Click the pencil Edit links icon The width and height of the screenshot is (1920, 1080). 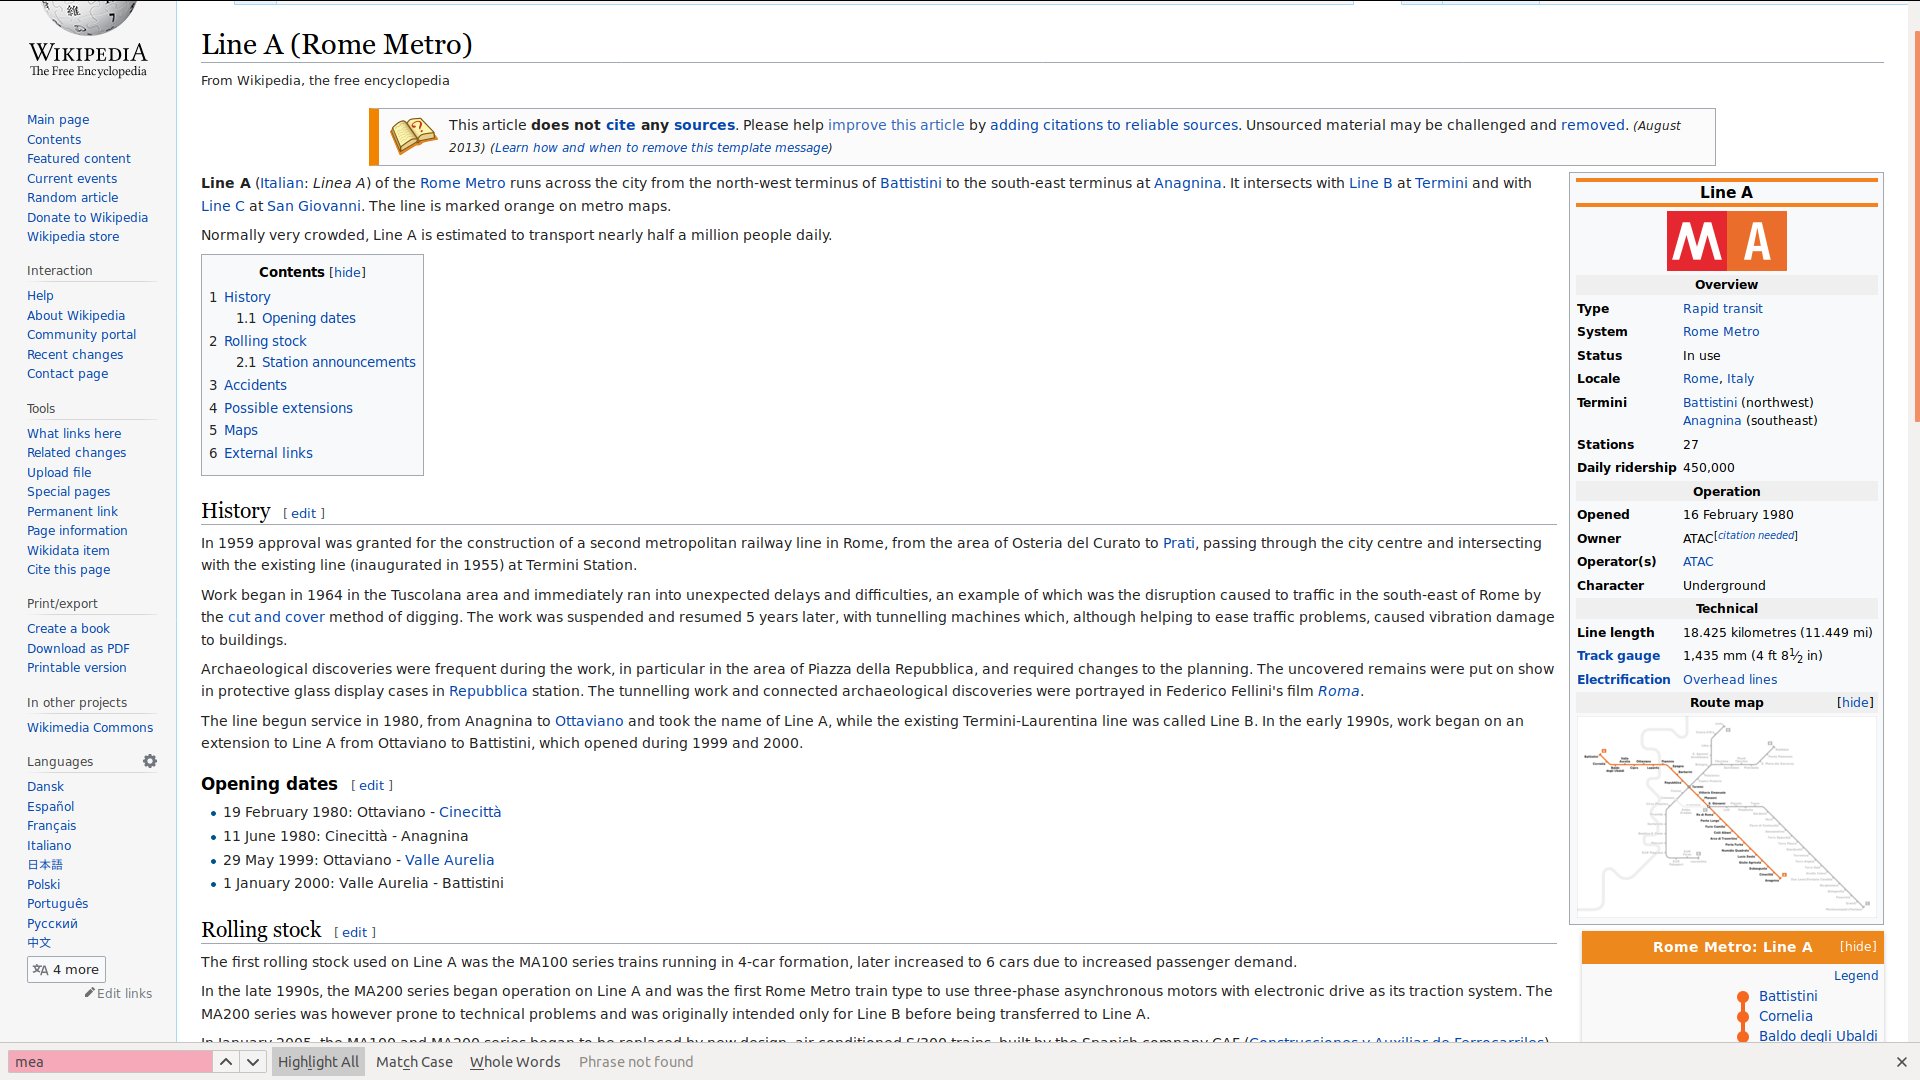90,993
